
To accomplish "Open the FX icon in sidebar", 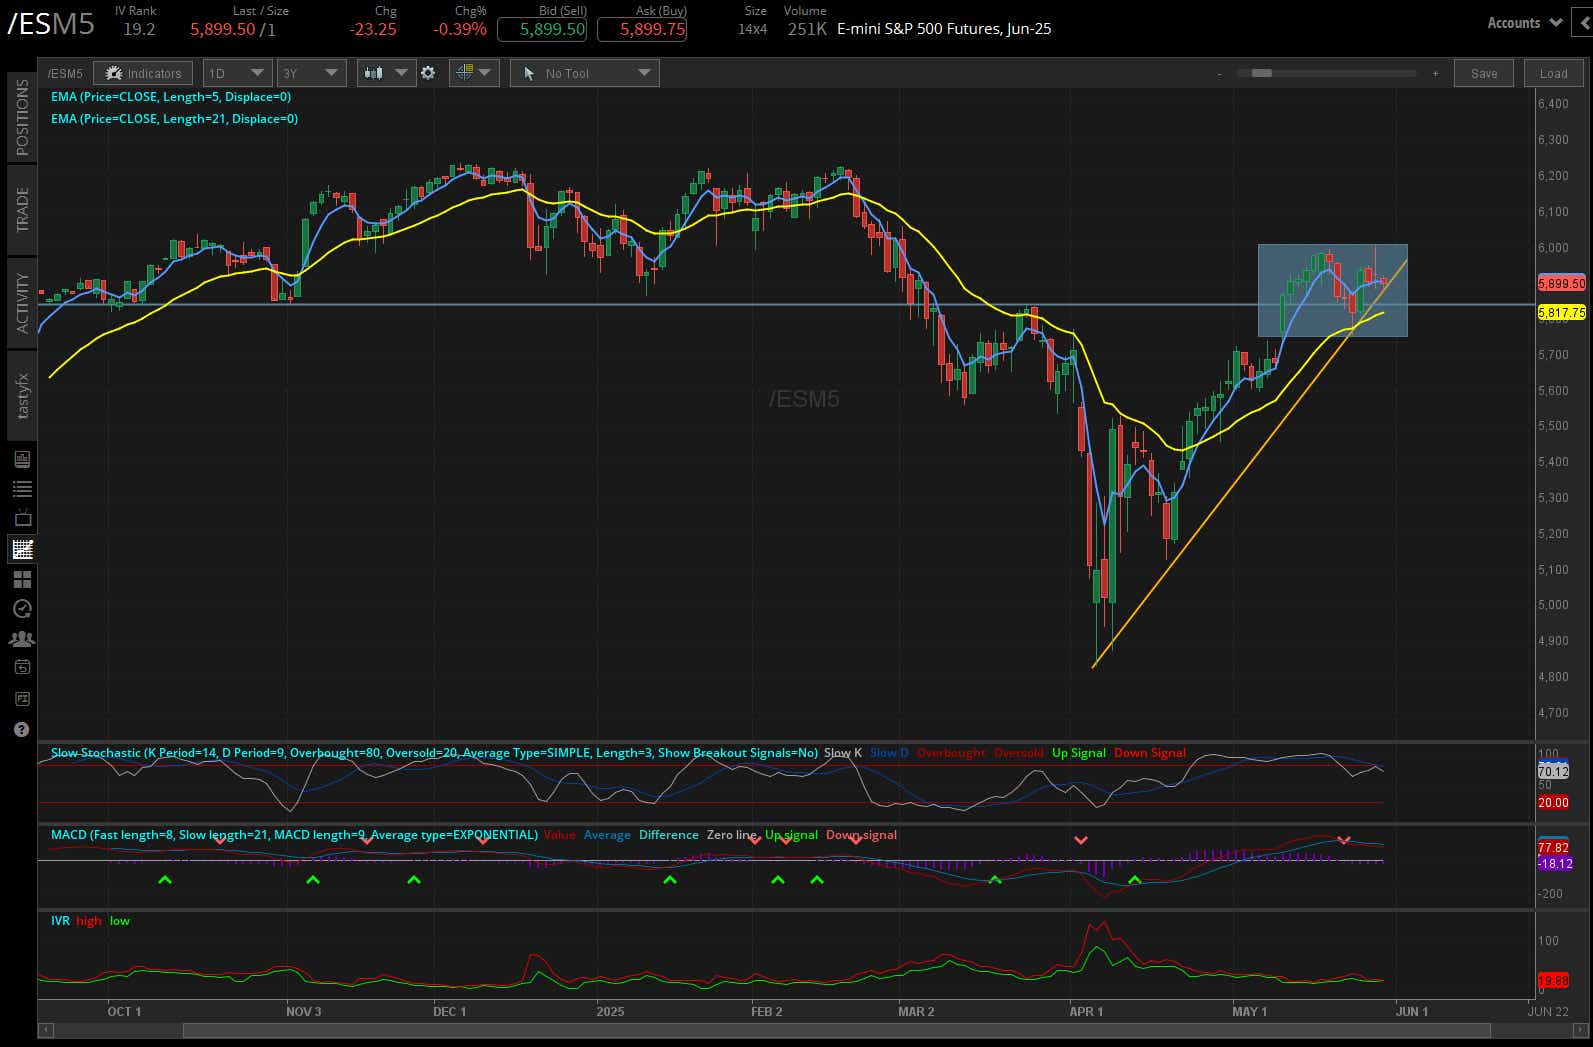I will pyautogui.click(x=21, y=698).
